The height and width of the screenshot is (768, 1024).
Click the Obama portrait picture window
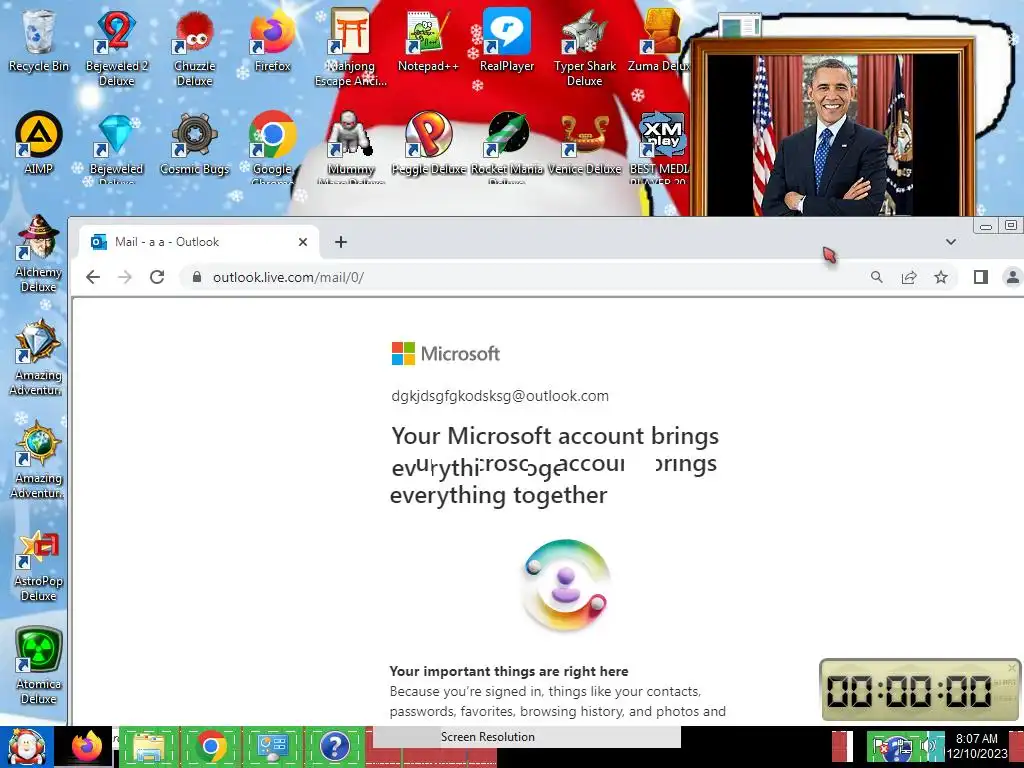(833, 127)
